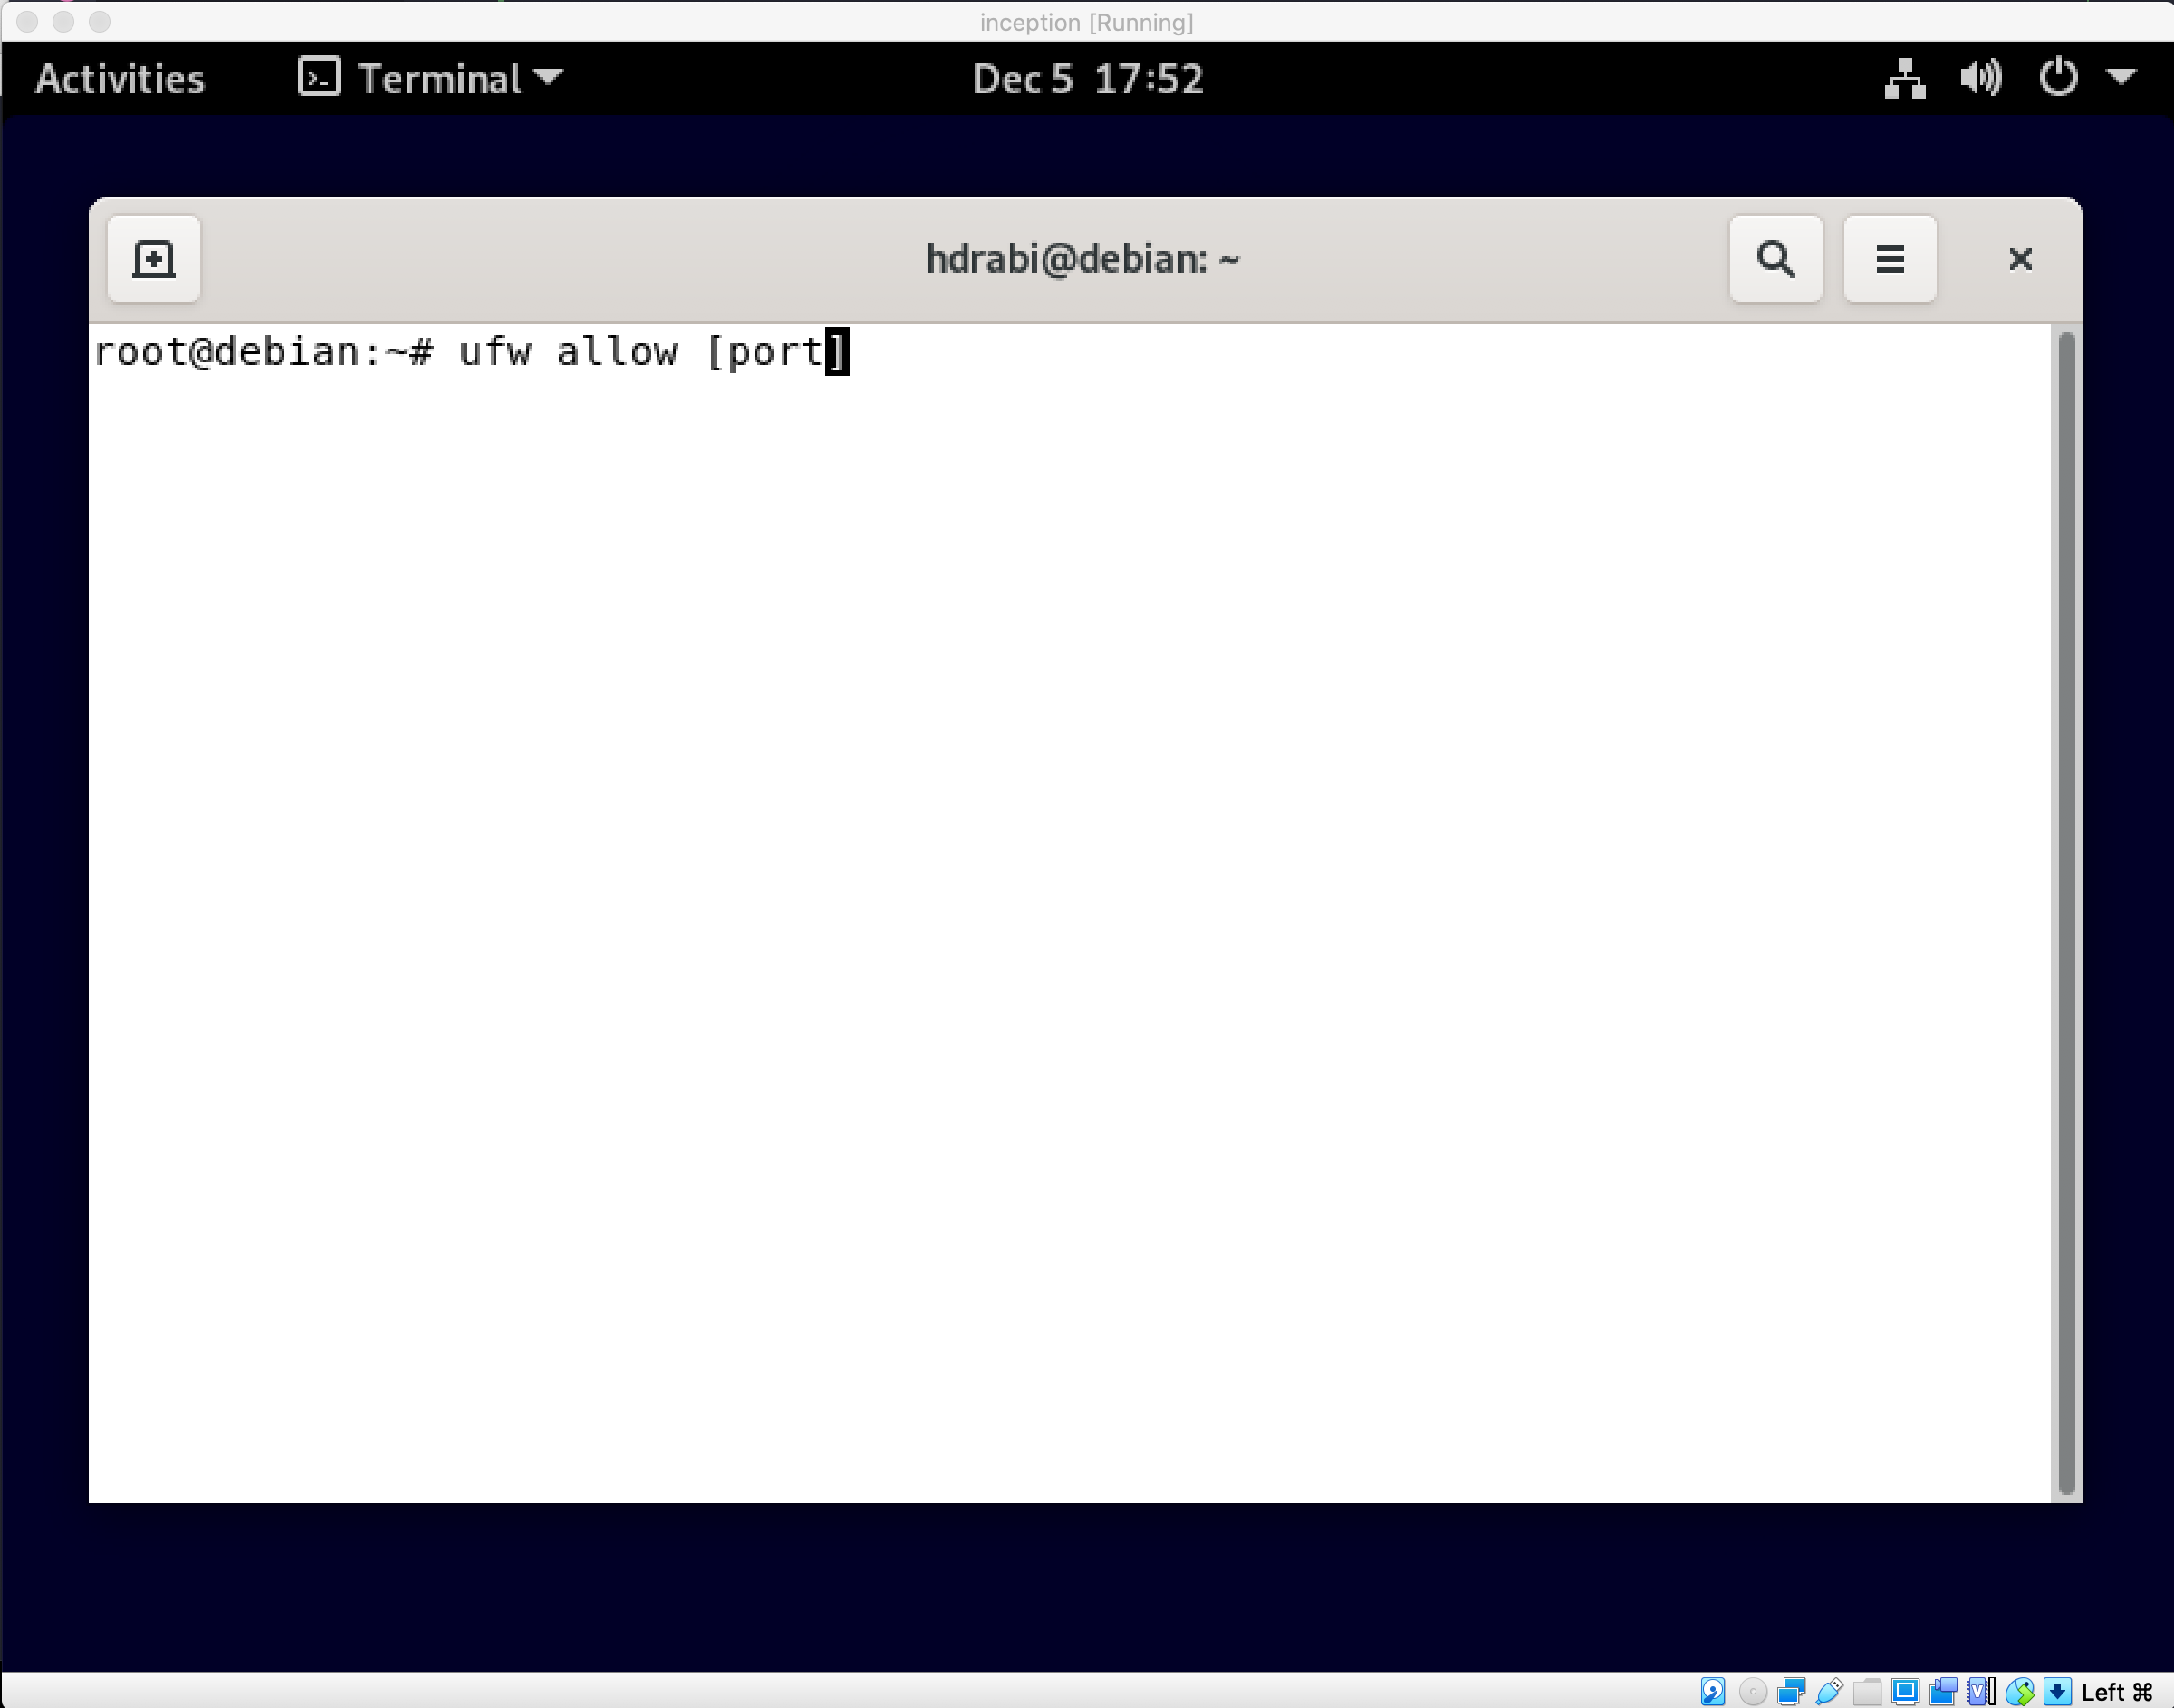Open a new terminal tab button

[153, 259]
